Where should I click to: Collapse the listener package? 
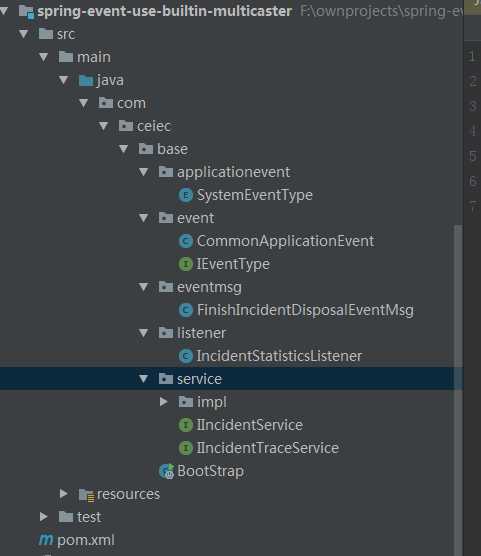(144, 333)
